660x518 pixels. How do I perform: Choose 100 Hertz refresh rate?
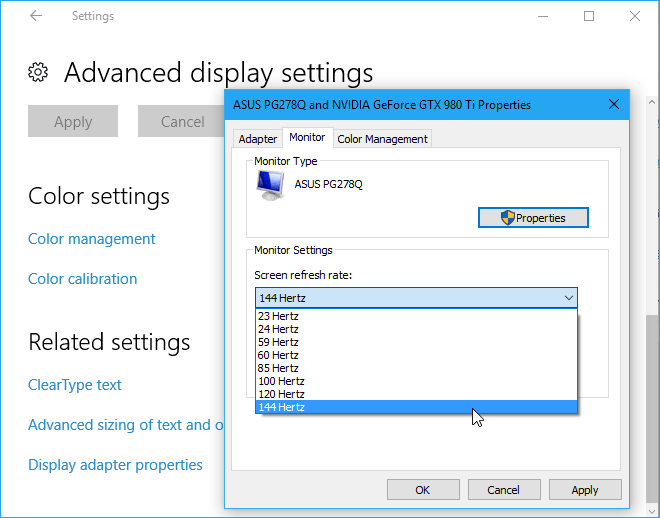coord(416,381)
